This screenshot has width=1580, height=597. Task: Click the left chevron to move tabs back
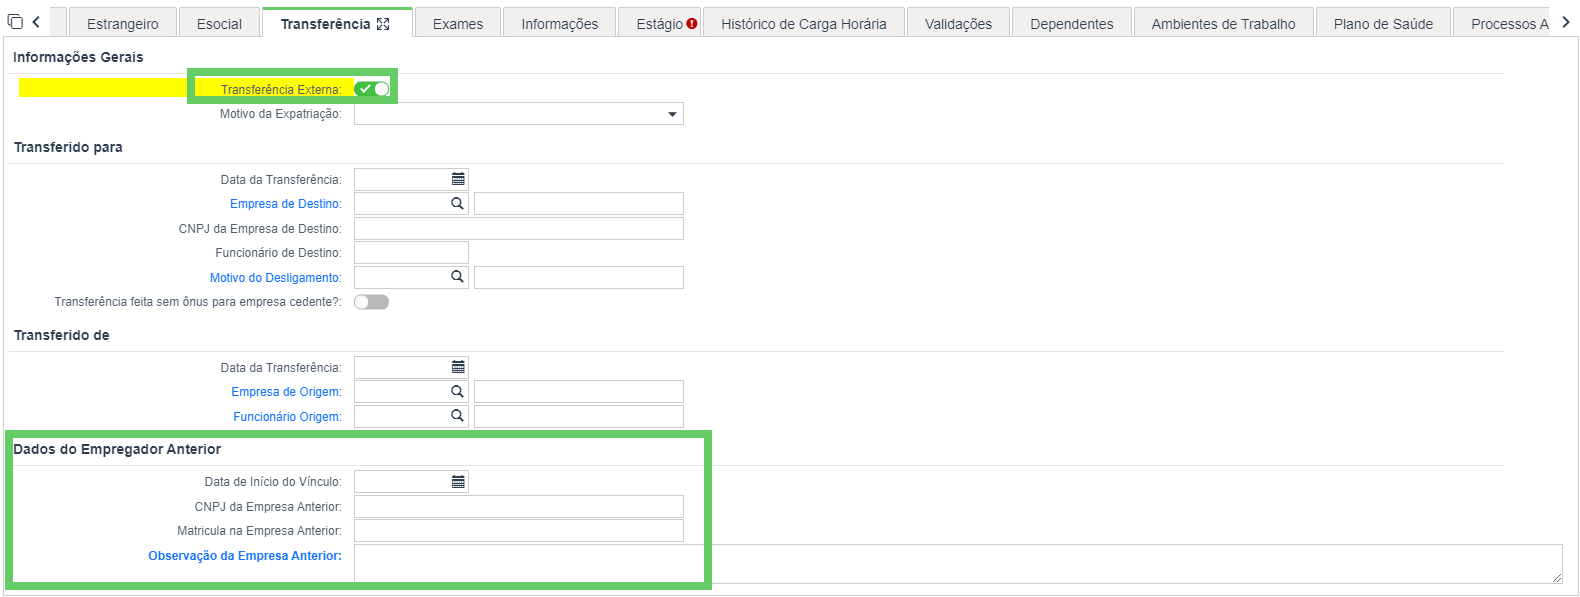tap(36, 22)
